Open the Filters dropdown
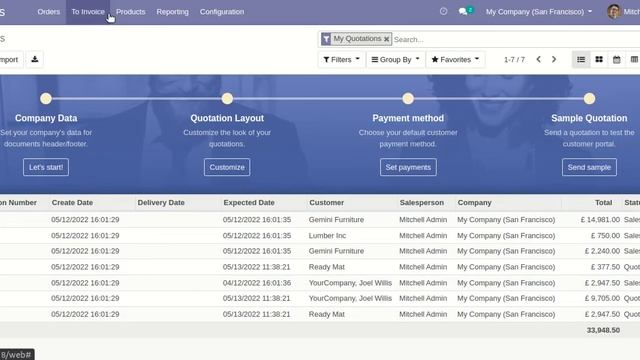This screenshot has width=640, height=360. [x=341, y=60]
